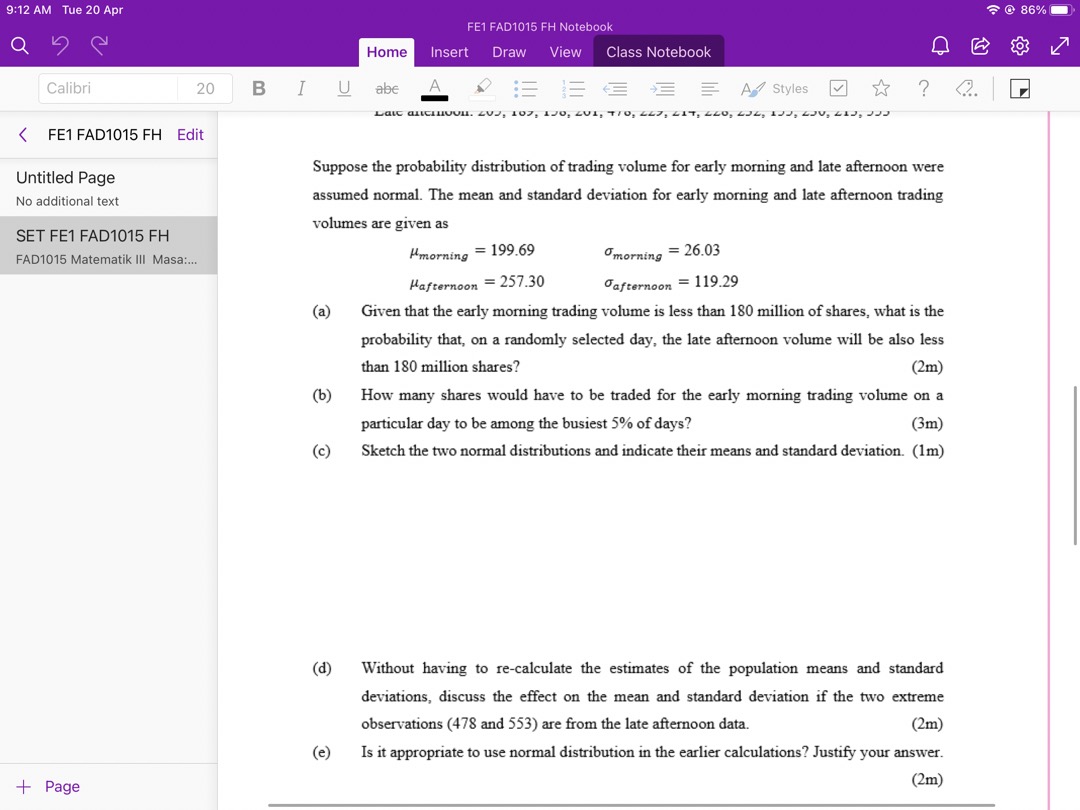Undo the last edit

click(60, 45)
